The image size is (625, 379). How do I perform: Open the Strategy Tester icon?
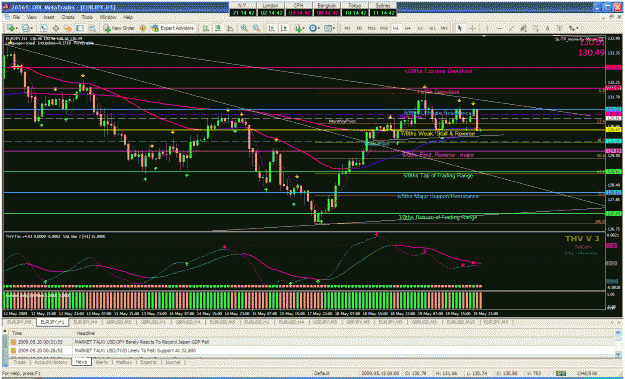[x=92, y=28]
